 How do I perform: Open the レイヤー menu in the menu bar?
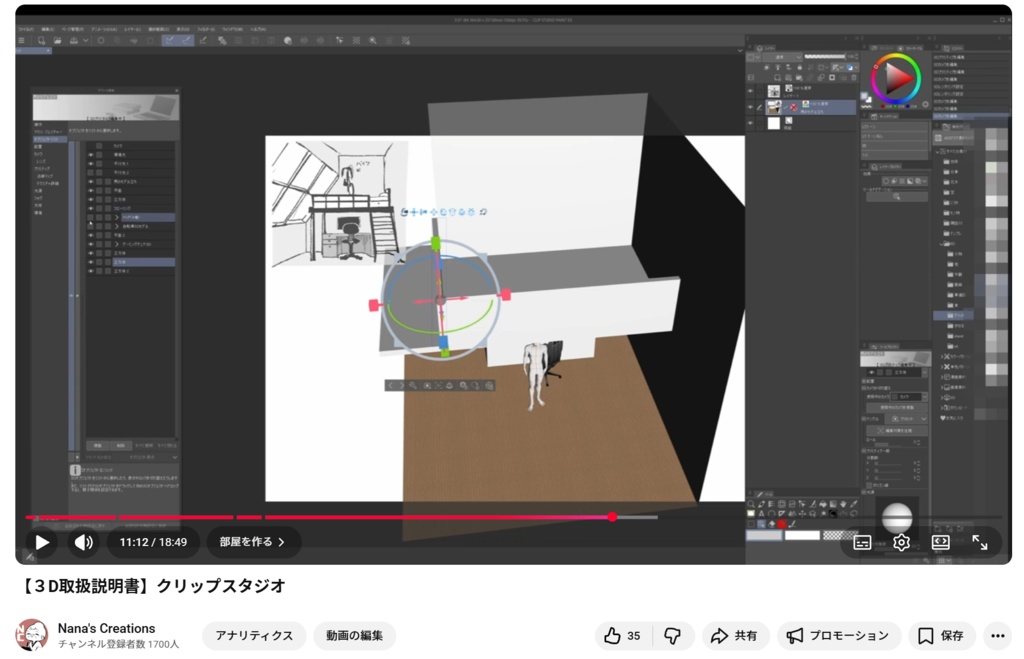point(134,27)
